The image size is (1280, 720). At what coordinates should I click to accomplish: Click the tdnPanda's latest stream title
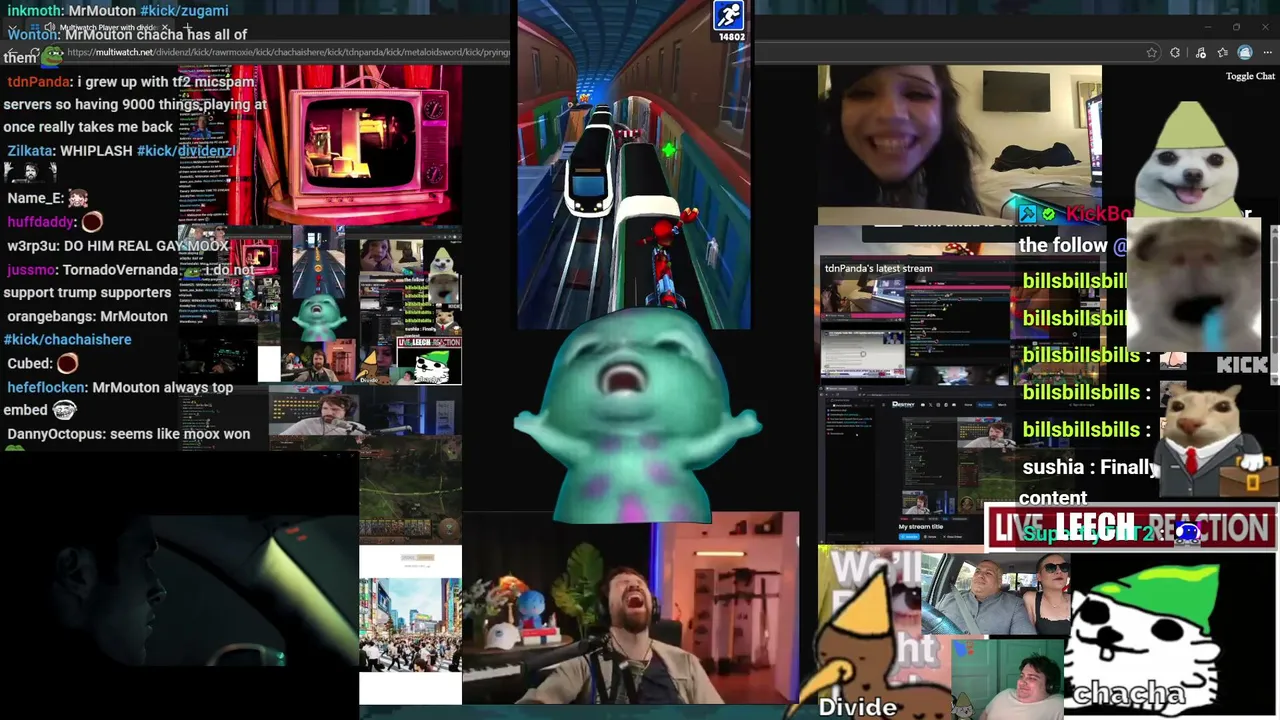point(878,268)
